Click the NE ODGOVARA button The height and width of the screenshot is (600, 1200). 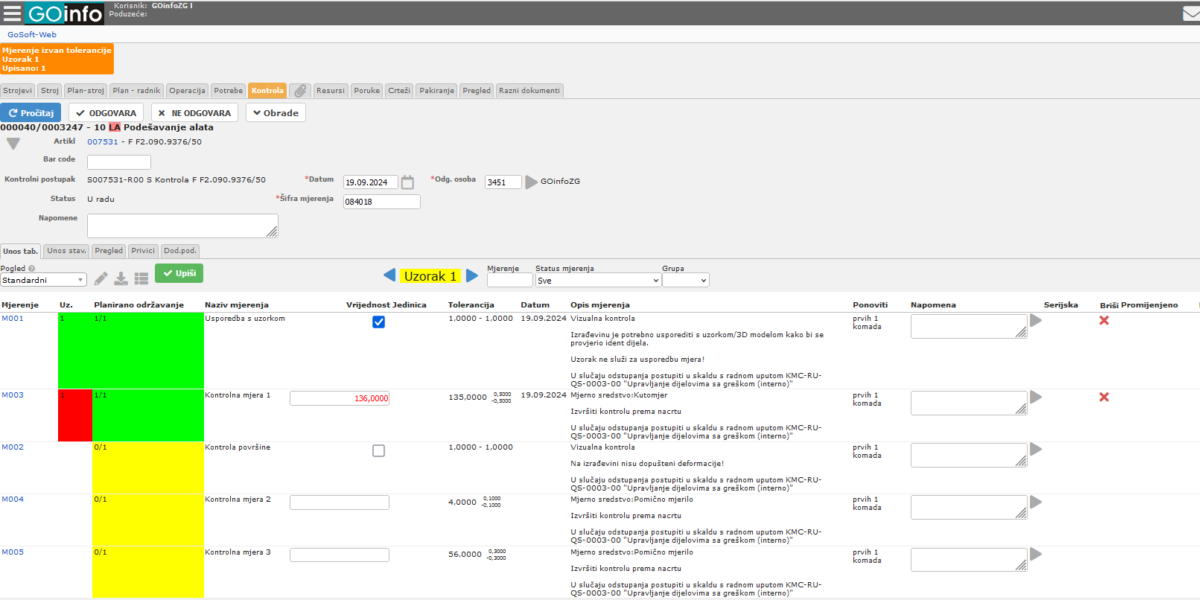pos(195,113)
